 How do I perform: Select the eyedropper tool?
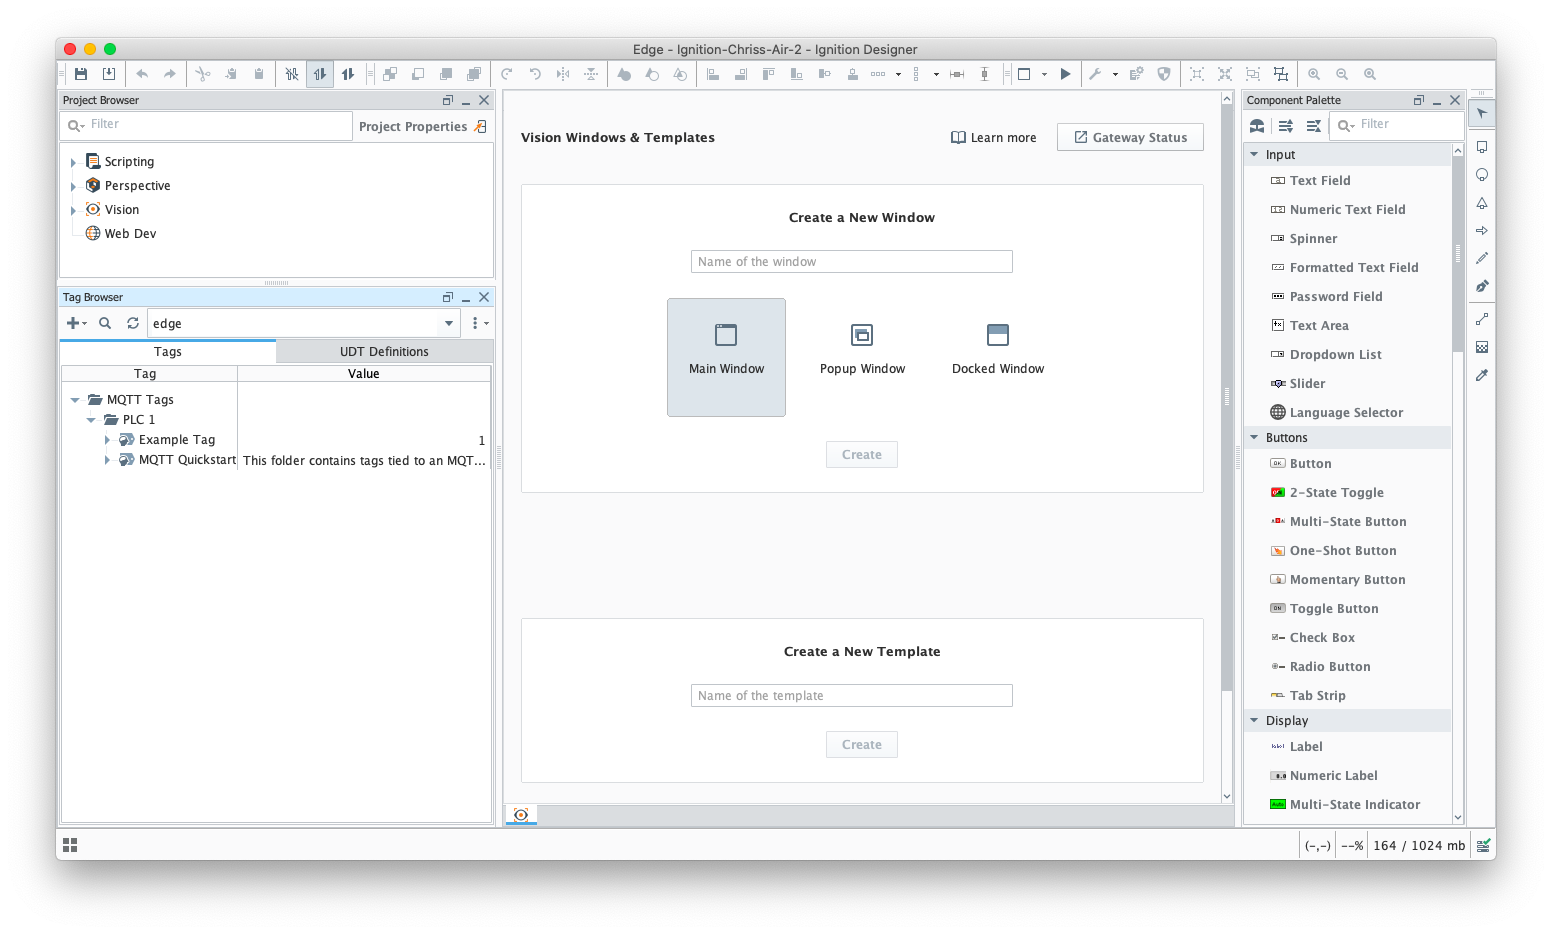1482,375
